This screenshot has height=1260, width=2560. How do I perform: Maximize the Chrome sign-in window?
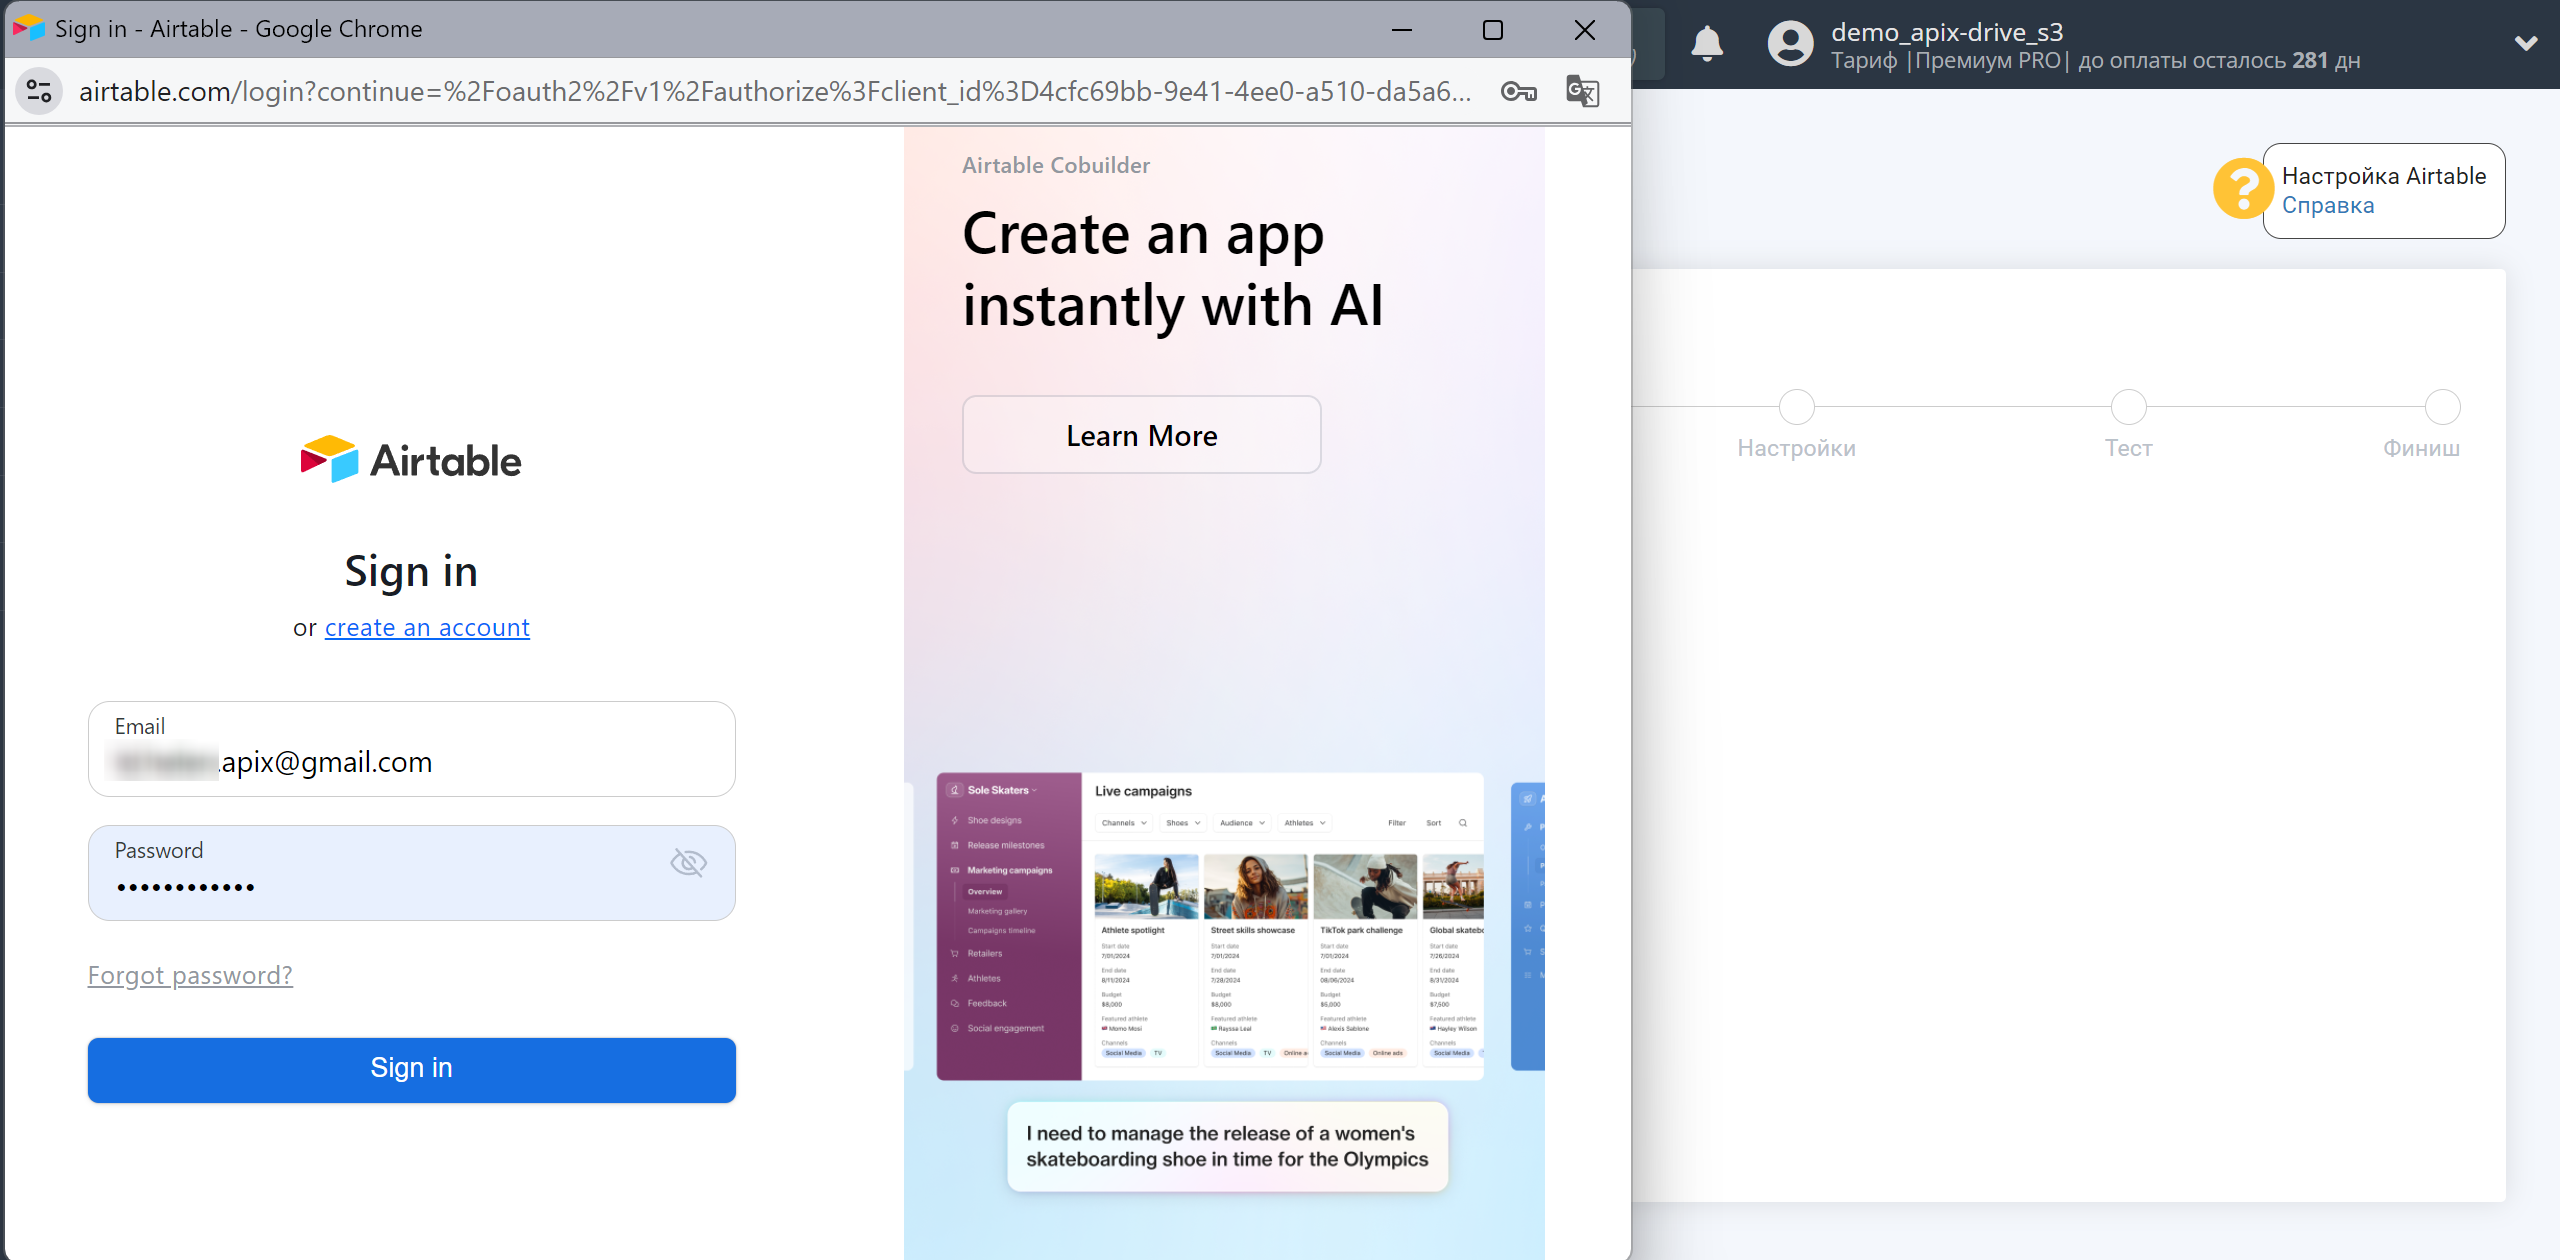click(x=1493, y=30)
